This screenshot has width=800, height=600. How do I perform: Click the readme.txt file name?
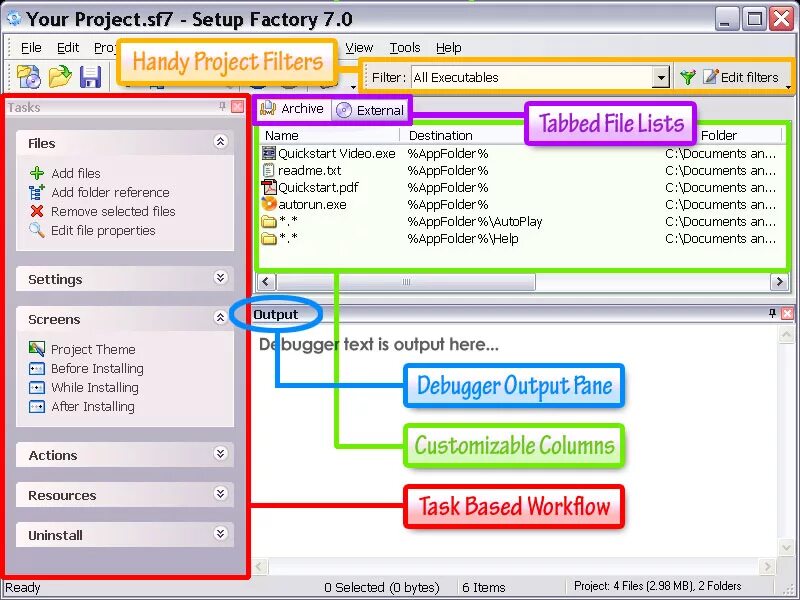click(310, 170)
